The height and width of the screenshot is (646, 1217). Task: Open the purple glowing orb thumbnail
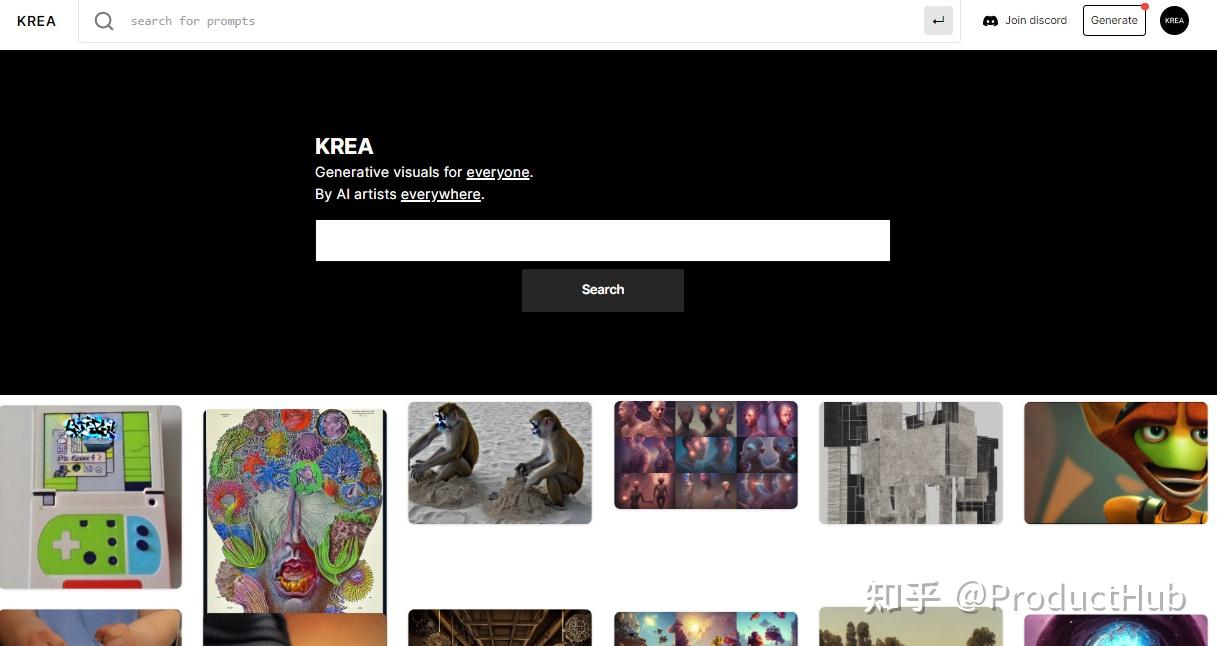click(x=1116, y=630)
